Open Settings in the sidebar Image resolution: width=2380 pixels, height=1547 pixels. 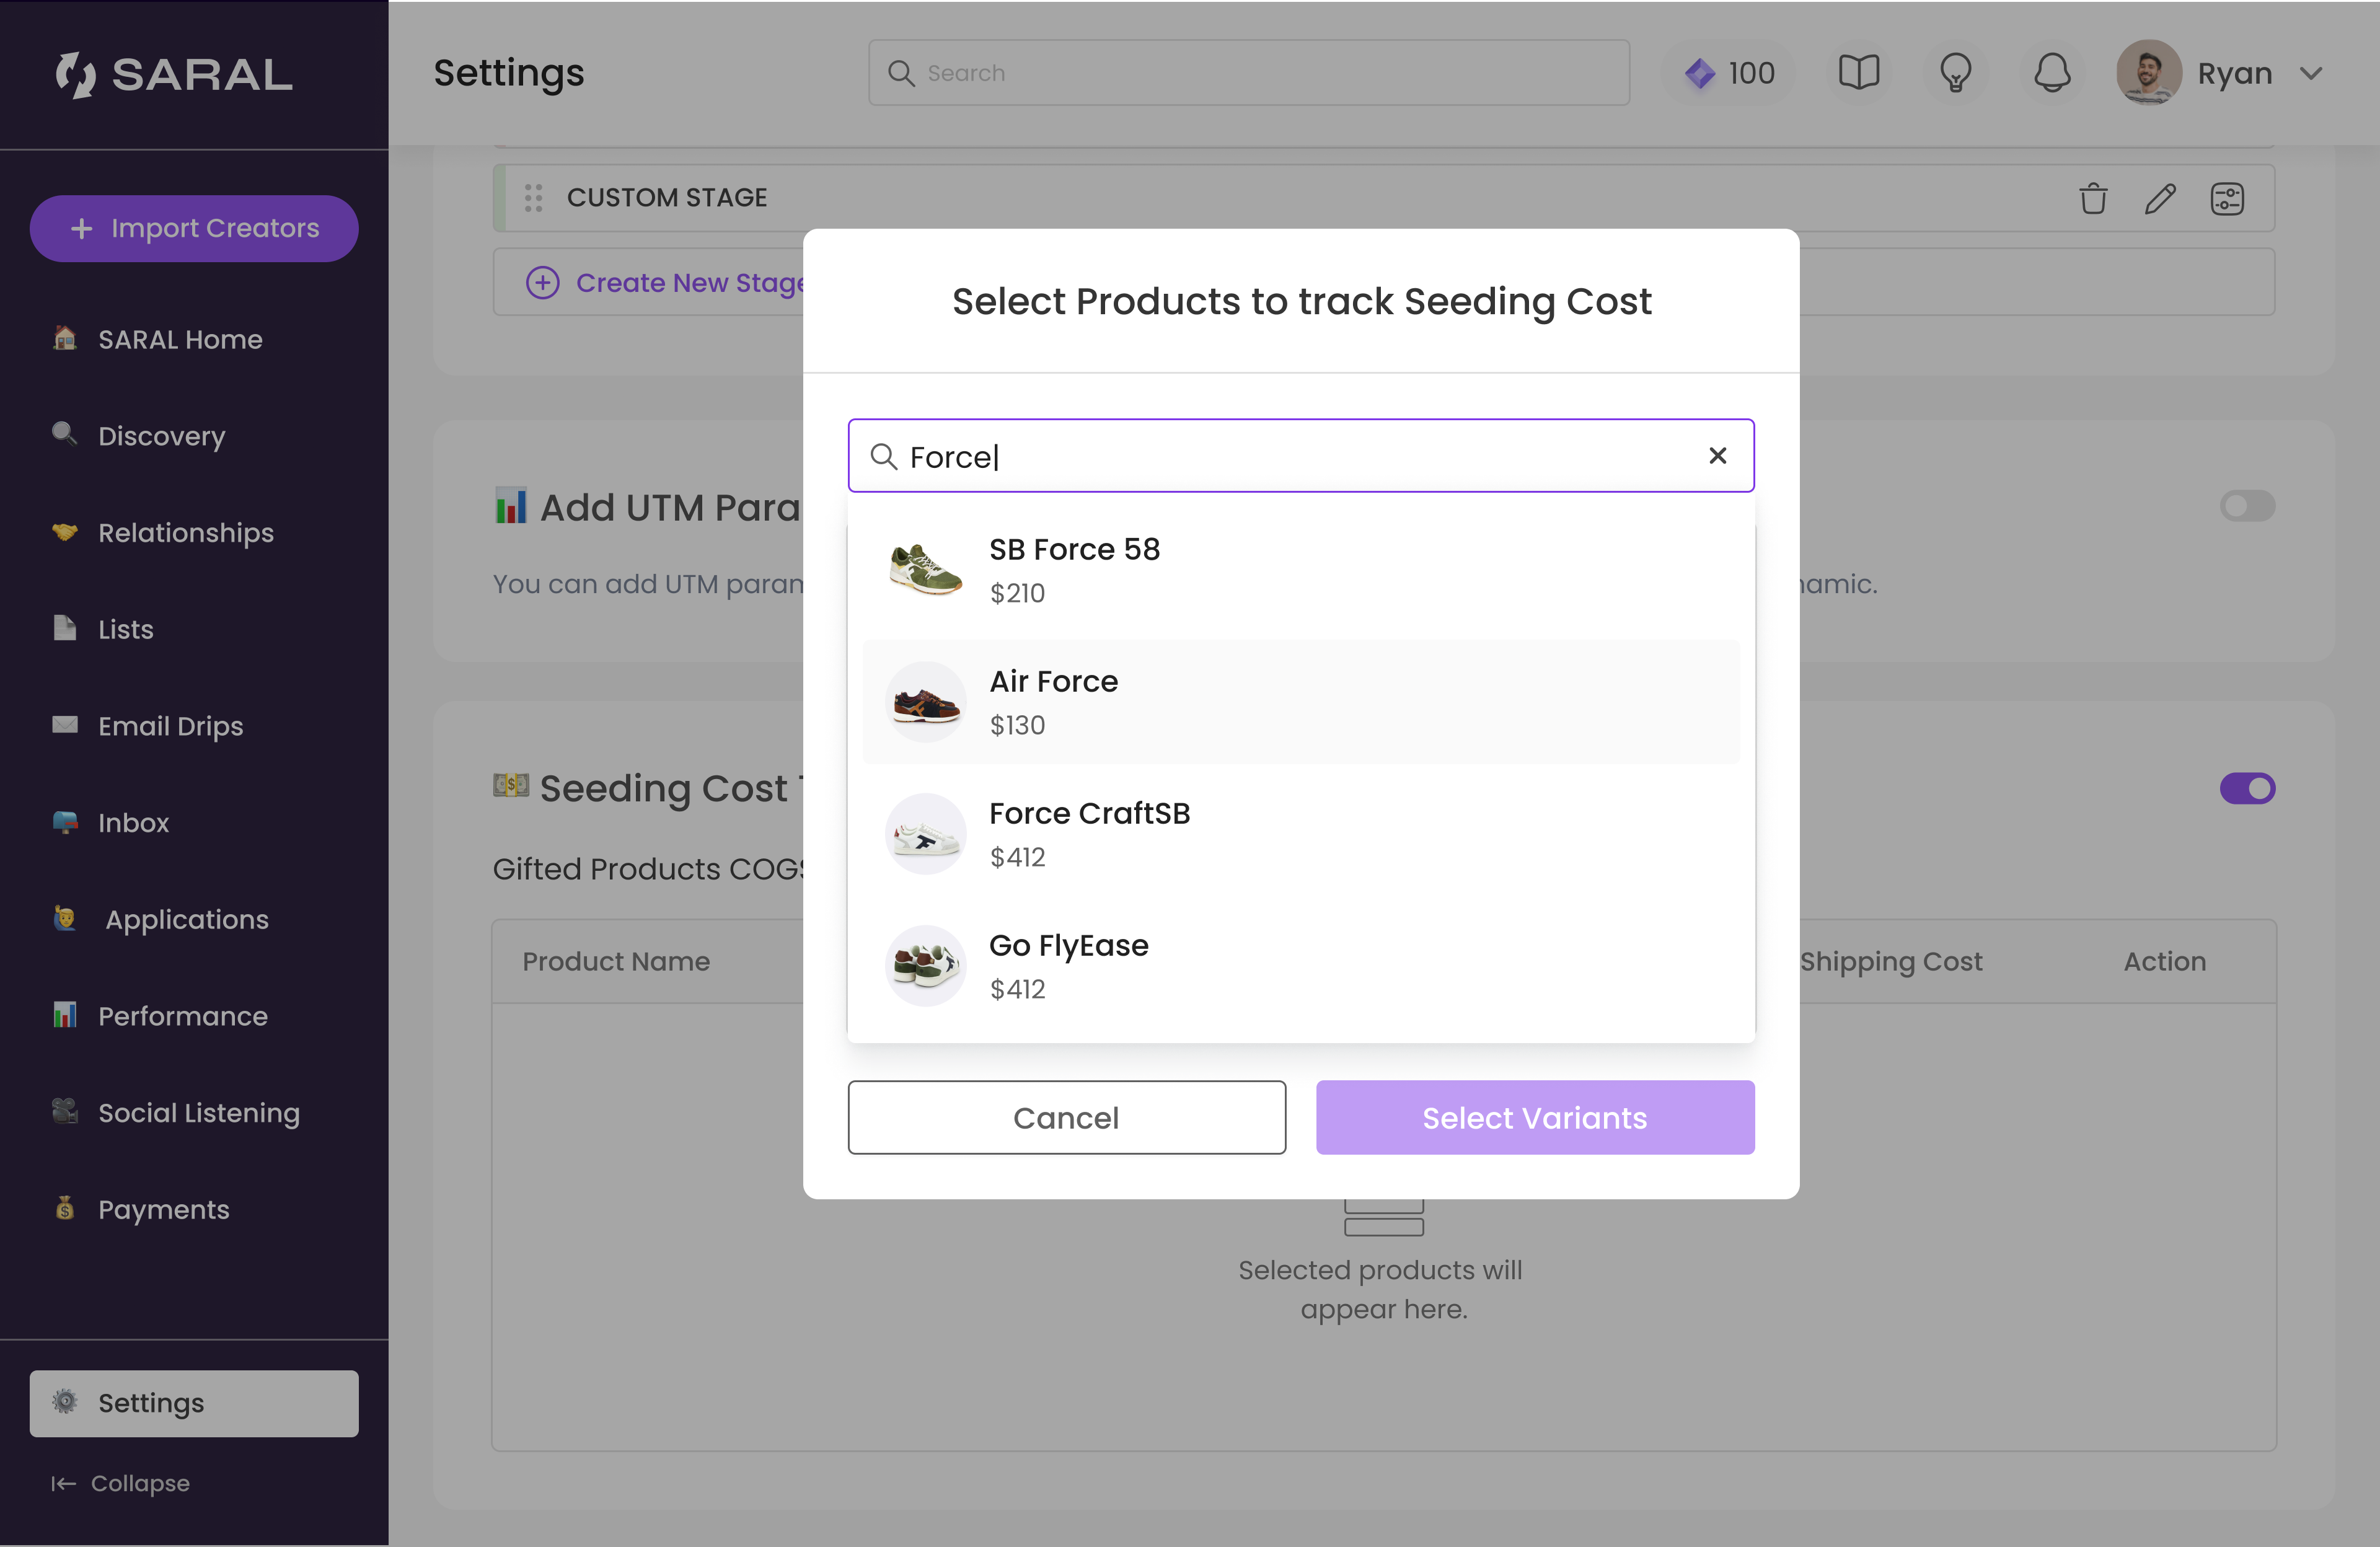194,1403
